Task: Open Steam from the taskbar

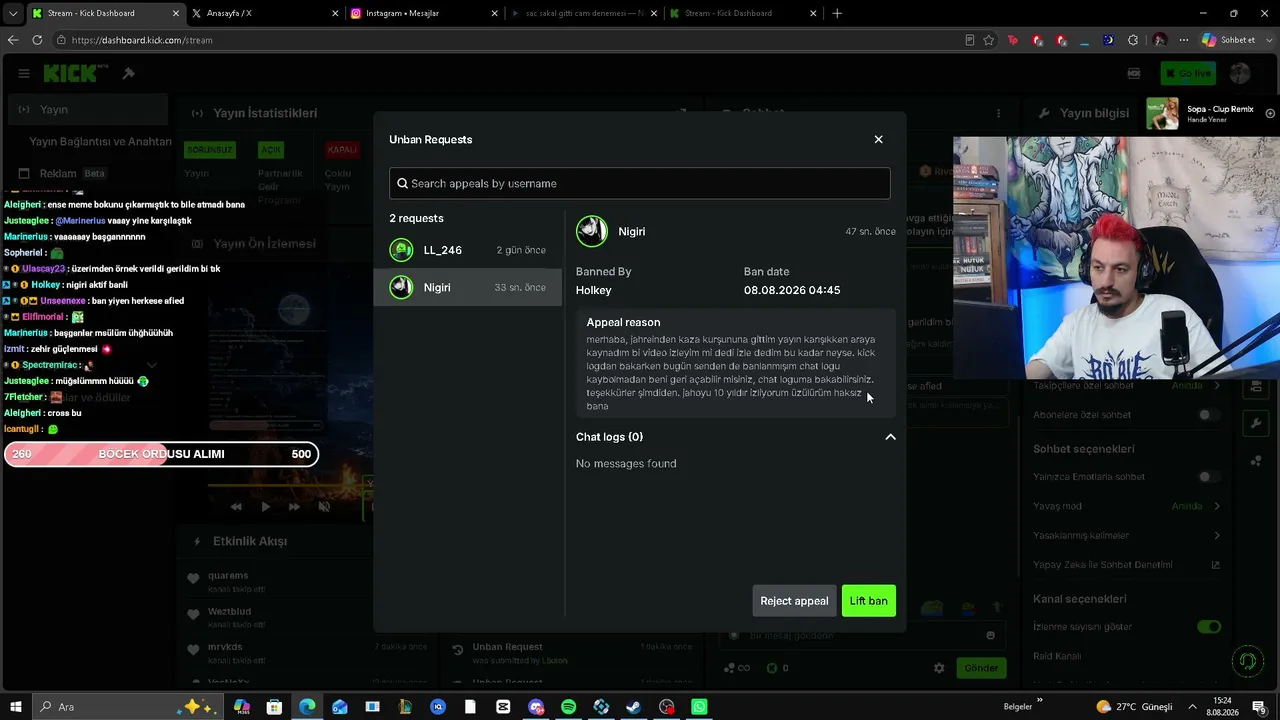Action: tap(634, 707)
